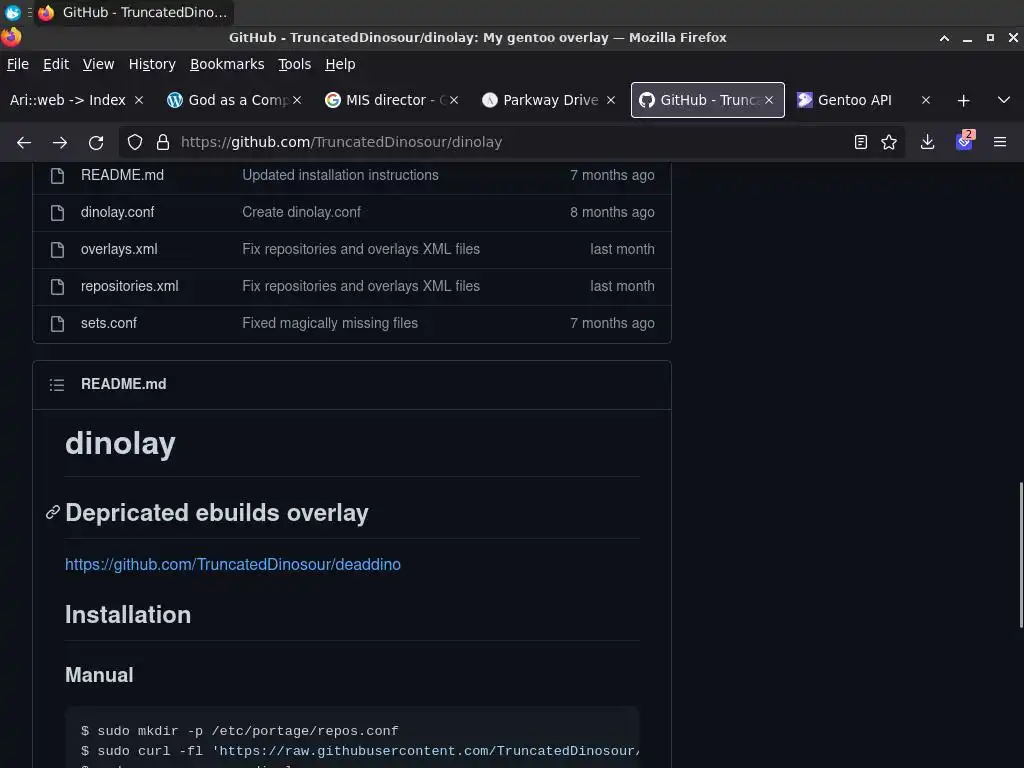Viewport: 1024px width, 768px height.
Task: Open the View menu
Action: pyautogui.click(x=98, y=64)
